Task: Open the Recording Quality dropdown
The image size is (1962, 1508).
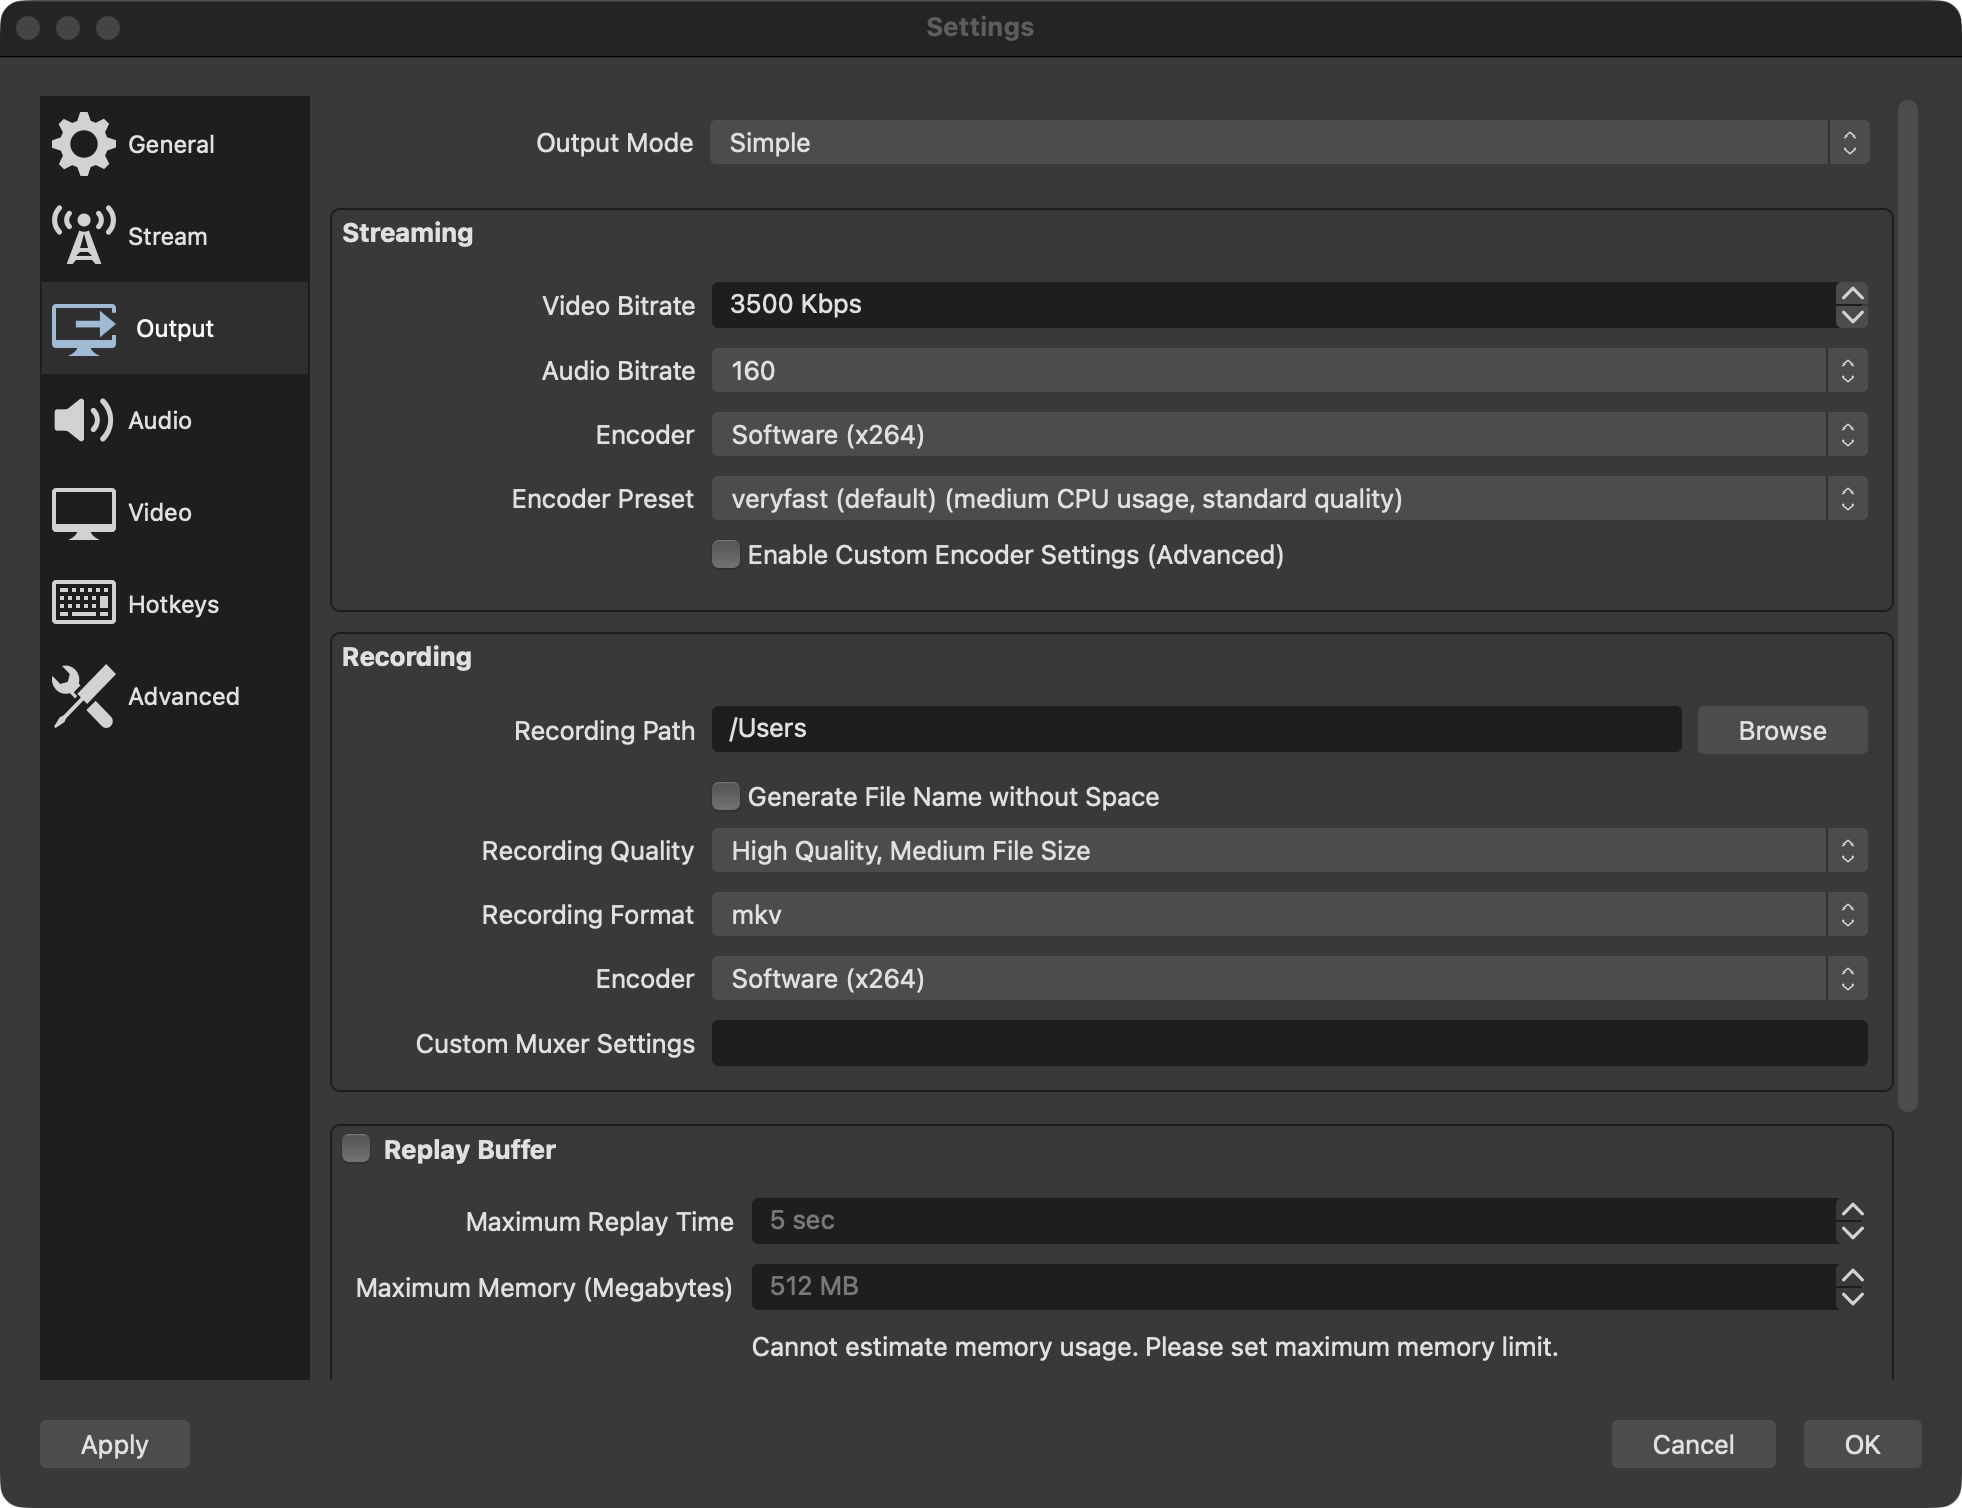Action: coord(1288,851)
